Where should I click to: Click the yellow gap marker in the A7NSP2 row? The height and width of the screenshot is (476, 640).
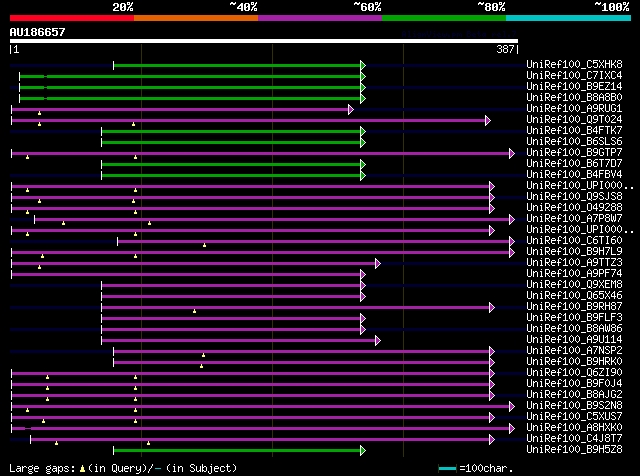coord(203,355)
